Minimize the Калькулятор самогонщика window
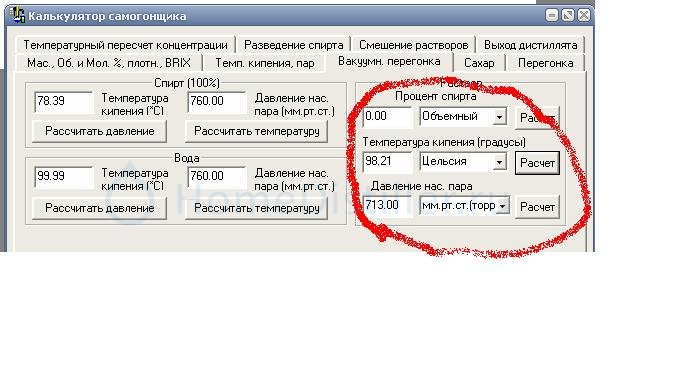683x384 pixels. click(x=551, y=16)
